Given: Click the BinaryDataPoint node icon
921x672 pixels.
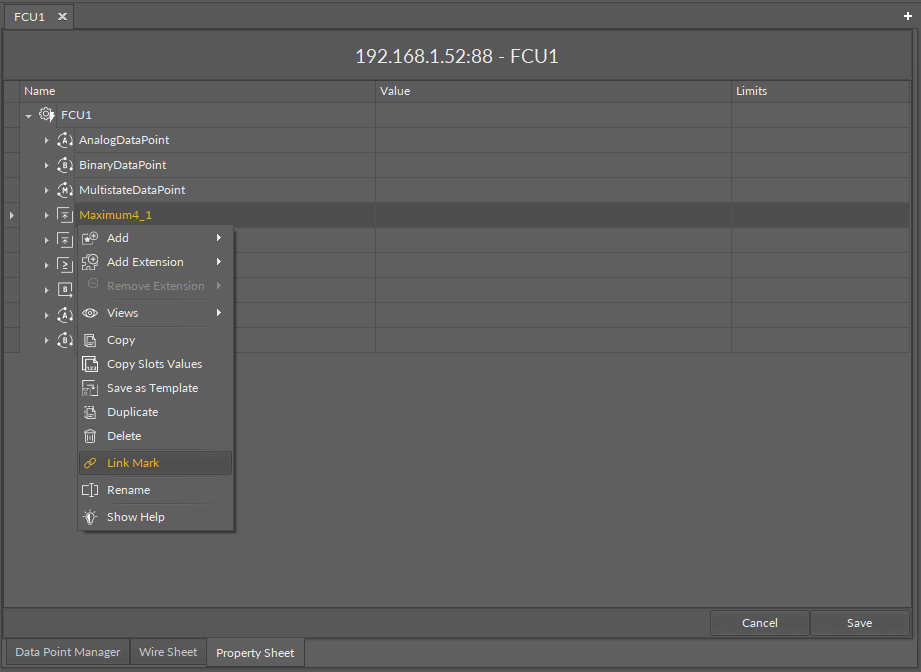Looking at the screenshot, I should point(65,165).
